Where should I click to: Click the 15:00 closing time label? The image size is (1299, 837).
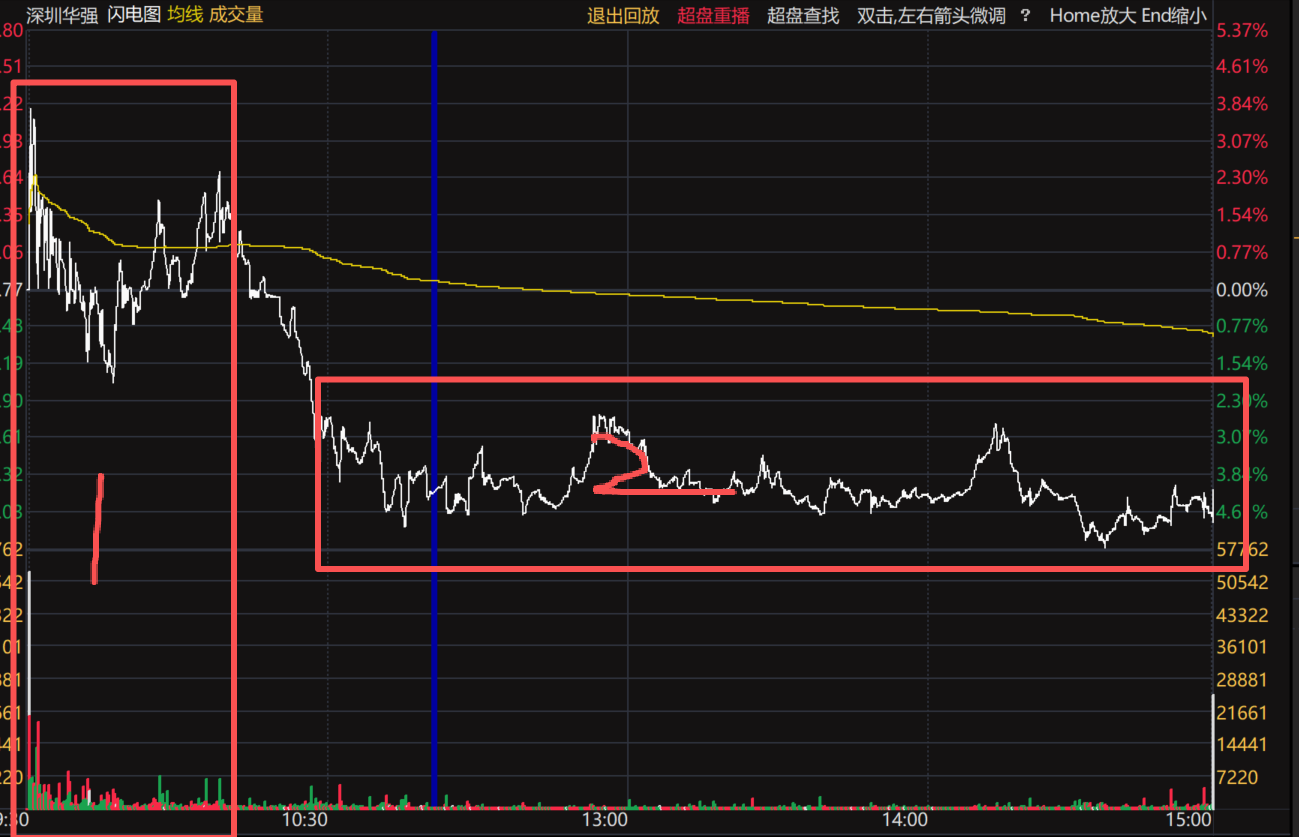click(x=1187, y=820)
